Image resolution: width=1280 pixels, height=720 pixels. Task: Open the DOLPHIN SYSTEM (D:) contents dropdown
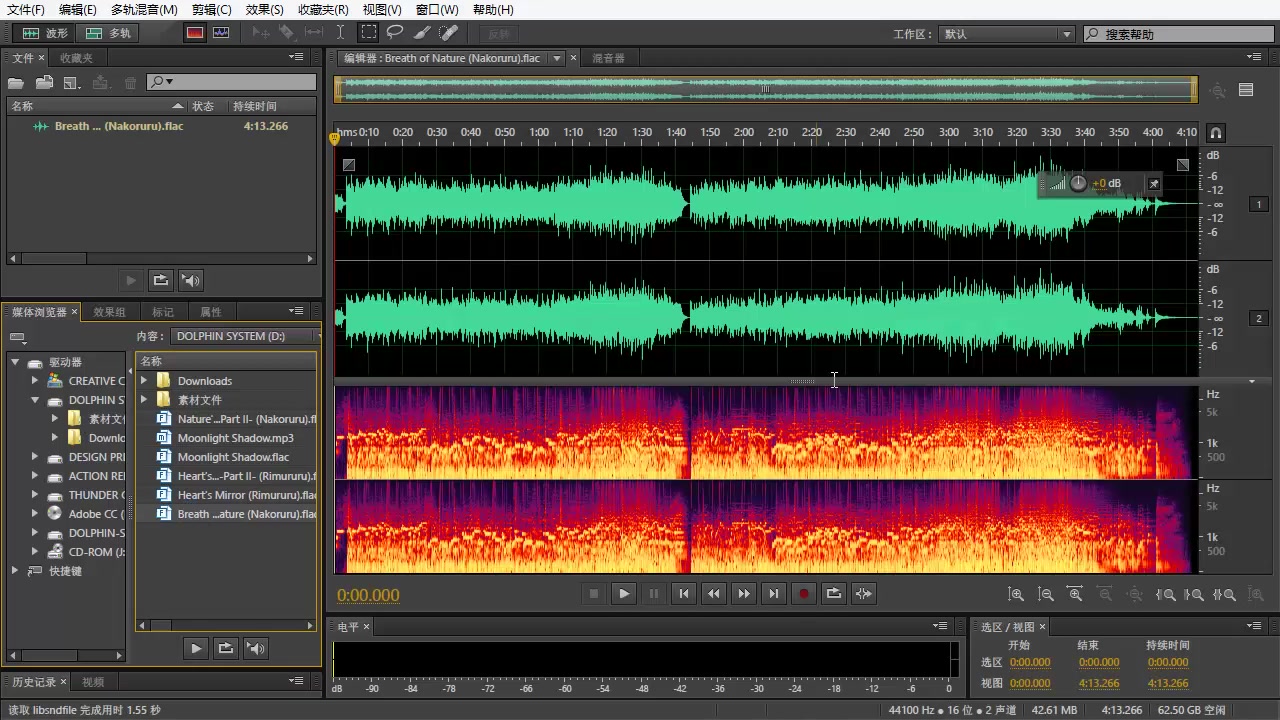click(245, 336)
